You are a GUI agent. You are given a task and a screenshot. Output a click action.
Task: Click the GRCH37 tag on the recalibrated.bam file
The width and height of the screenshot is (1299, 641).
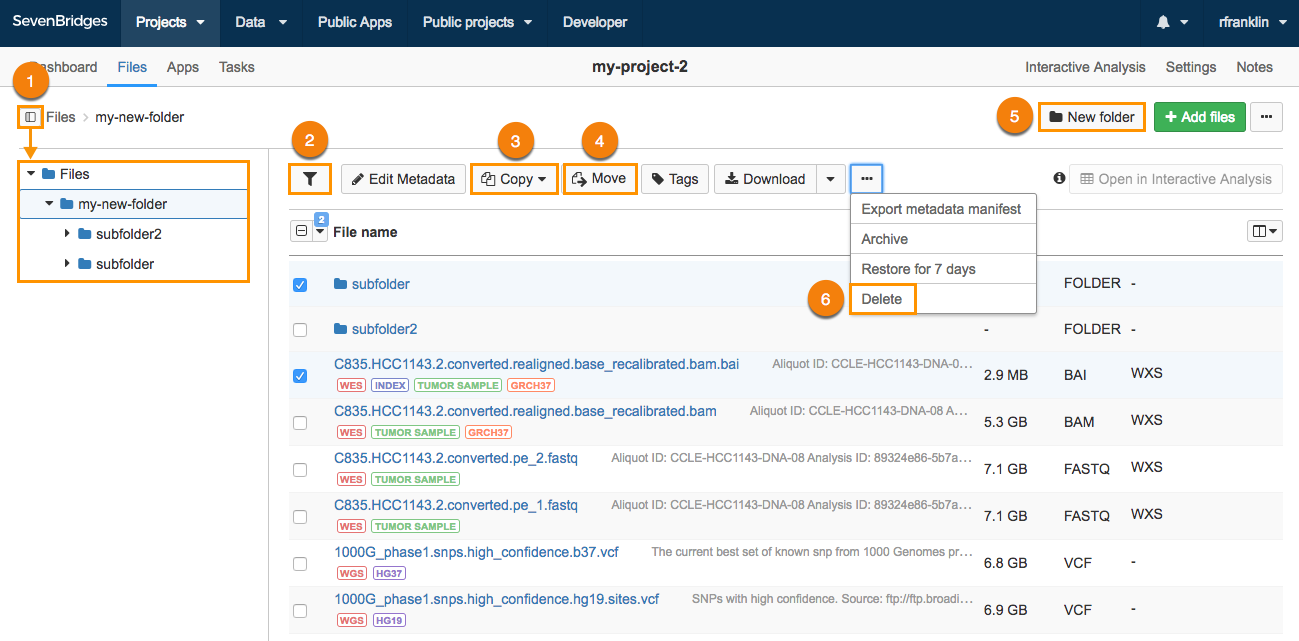coord(489,432)
